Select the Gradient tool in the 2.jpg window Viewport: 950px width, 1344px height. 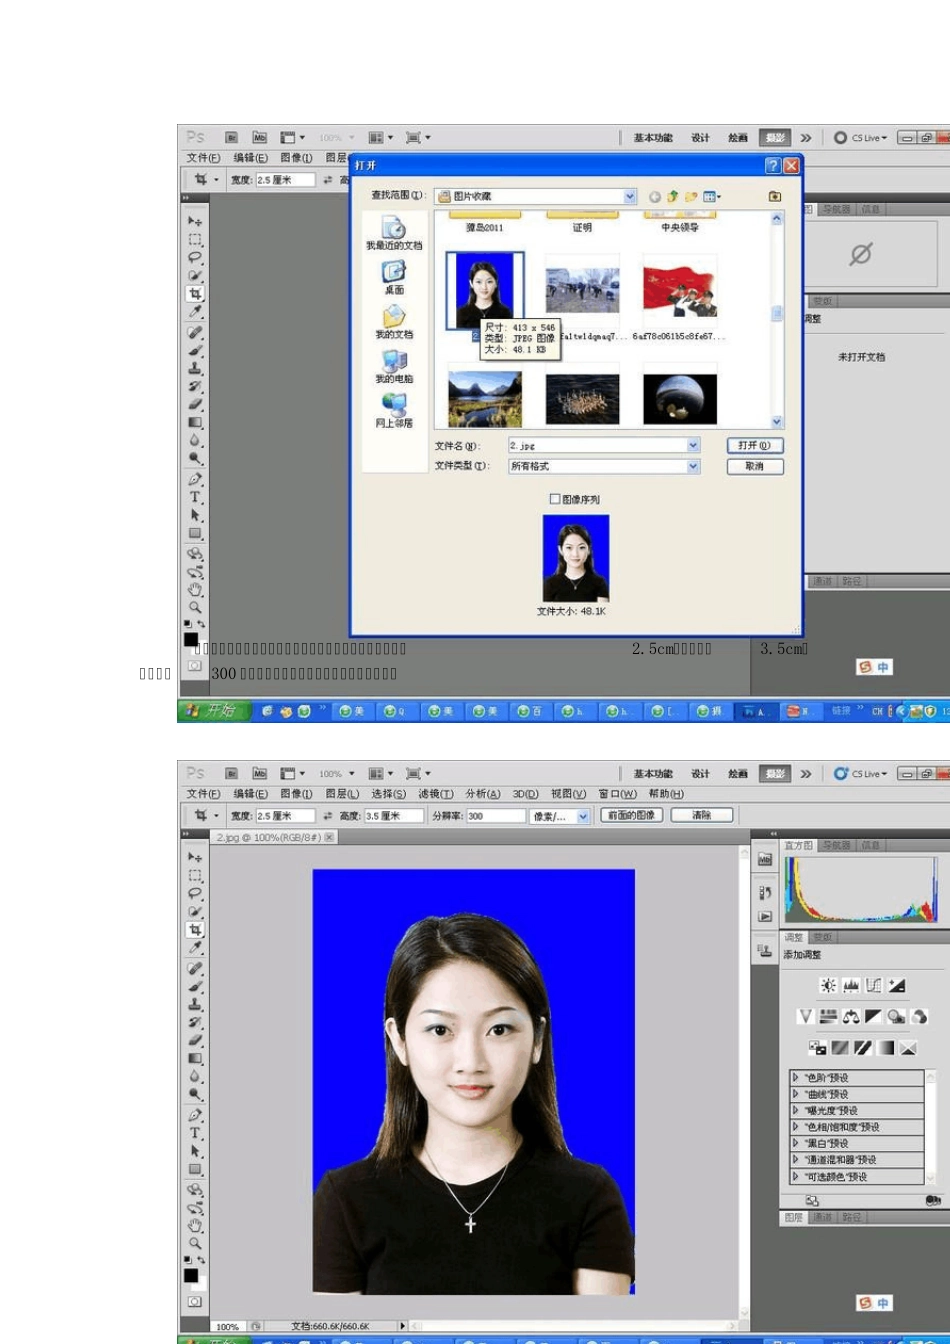195,1058
